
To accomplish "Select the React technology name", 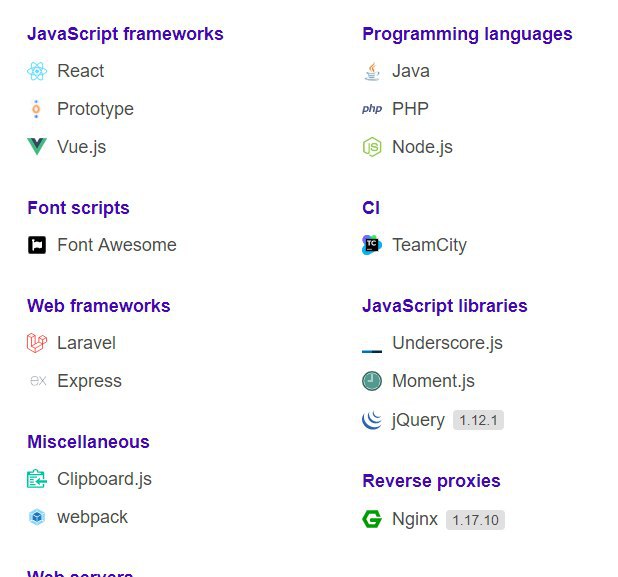I will pyautogui.click(x=81, y=71).
